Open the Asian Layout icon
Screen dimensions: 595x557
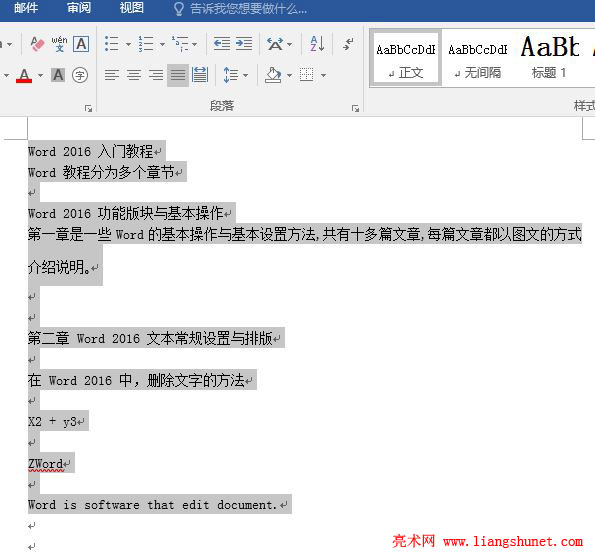(275, 44)
